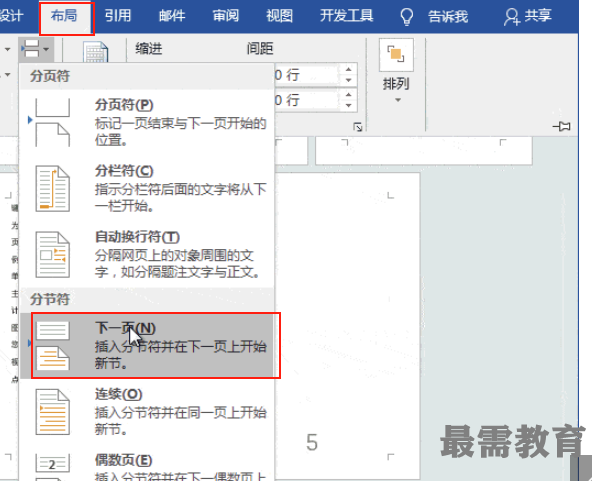
Task: Open the paragraph settings dialog launcher
Action: point(358,127)
